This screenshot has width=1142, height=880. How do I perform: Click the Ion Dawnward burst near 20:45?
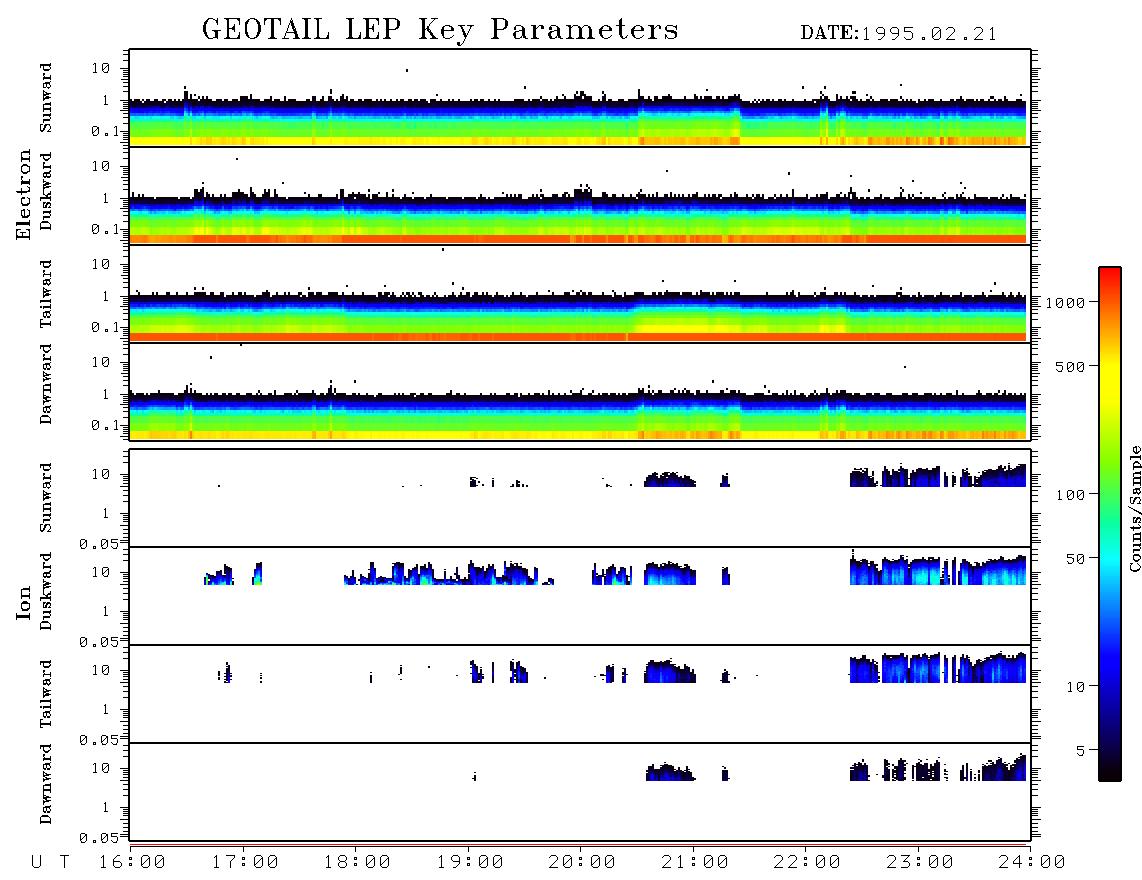pyautogui.click(x=670, y=772)
